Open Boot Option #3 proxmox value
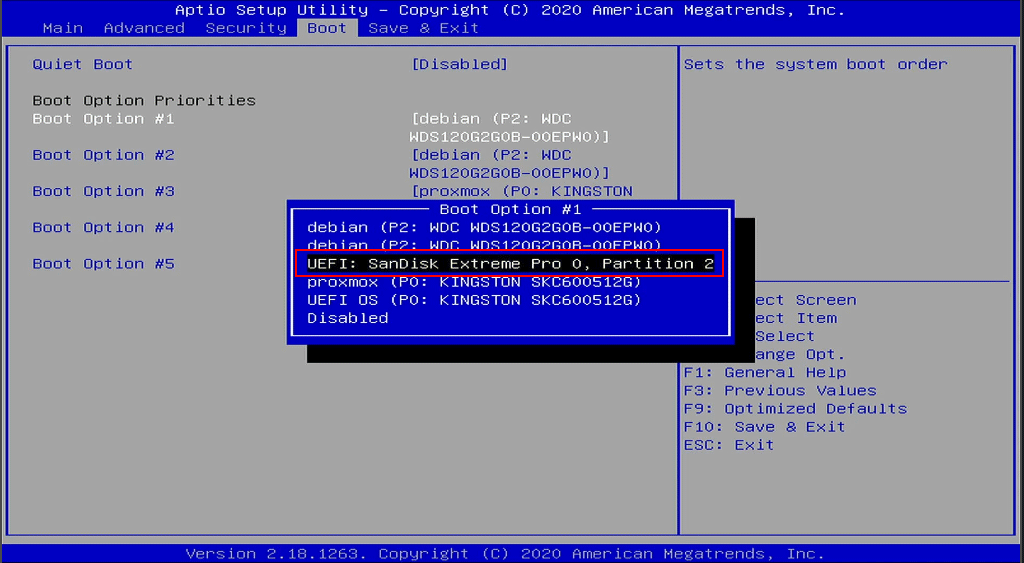 click(x=522, y=191)
